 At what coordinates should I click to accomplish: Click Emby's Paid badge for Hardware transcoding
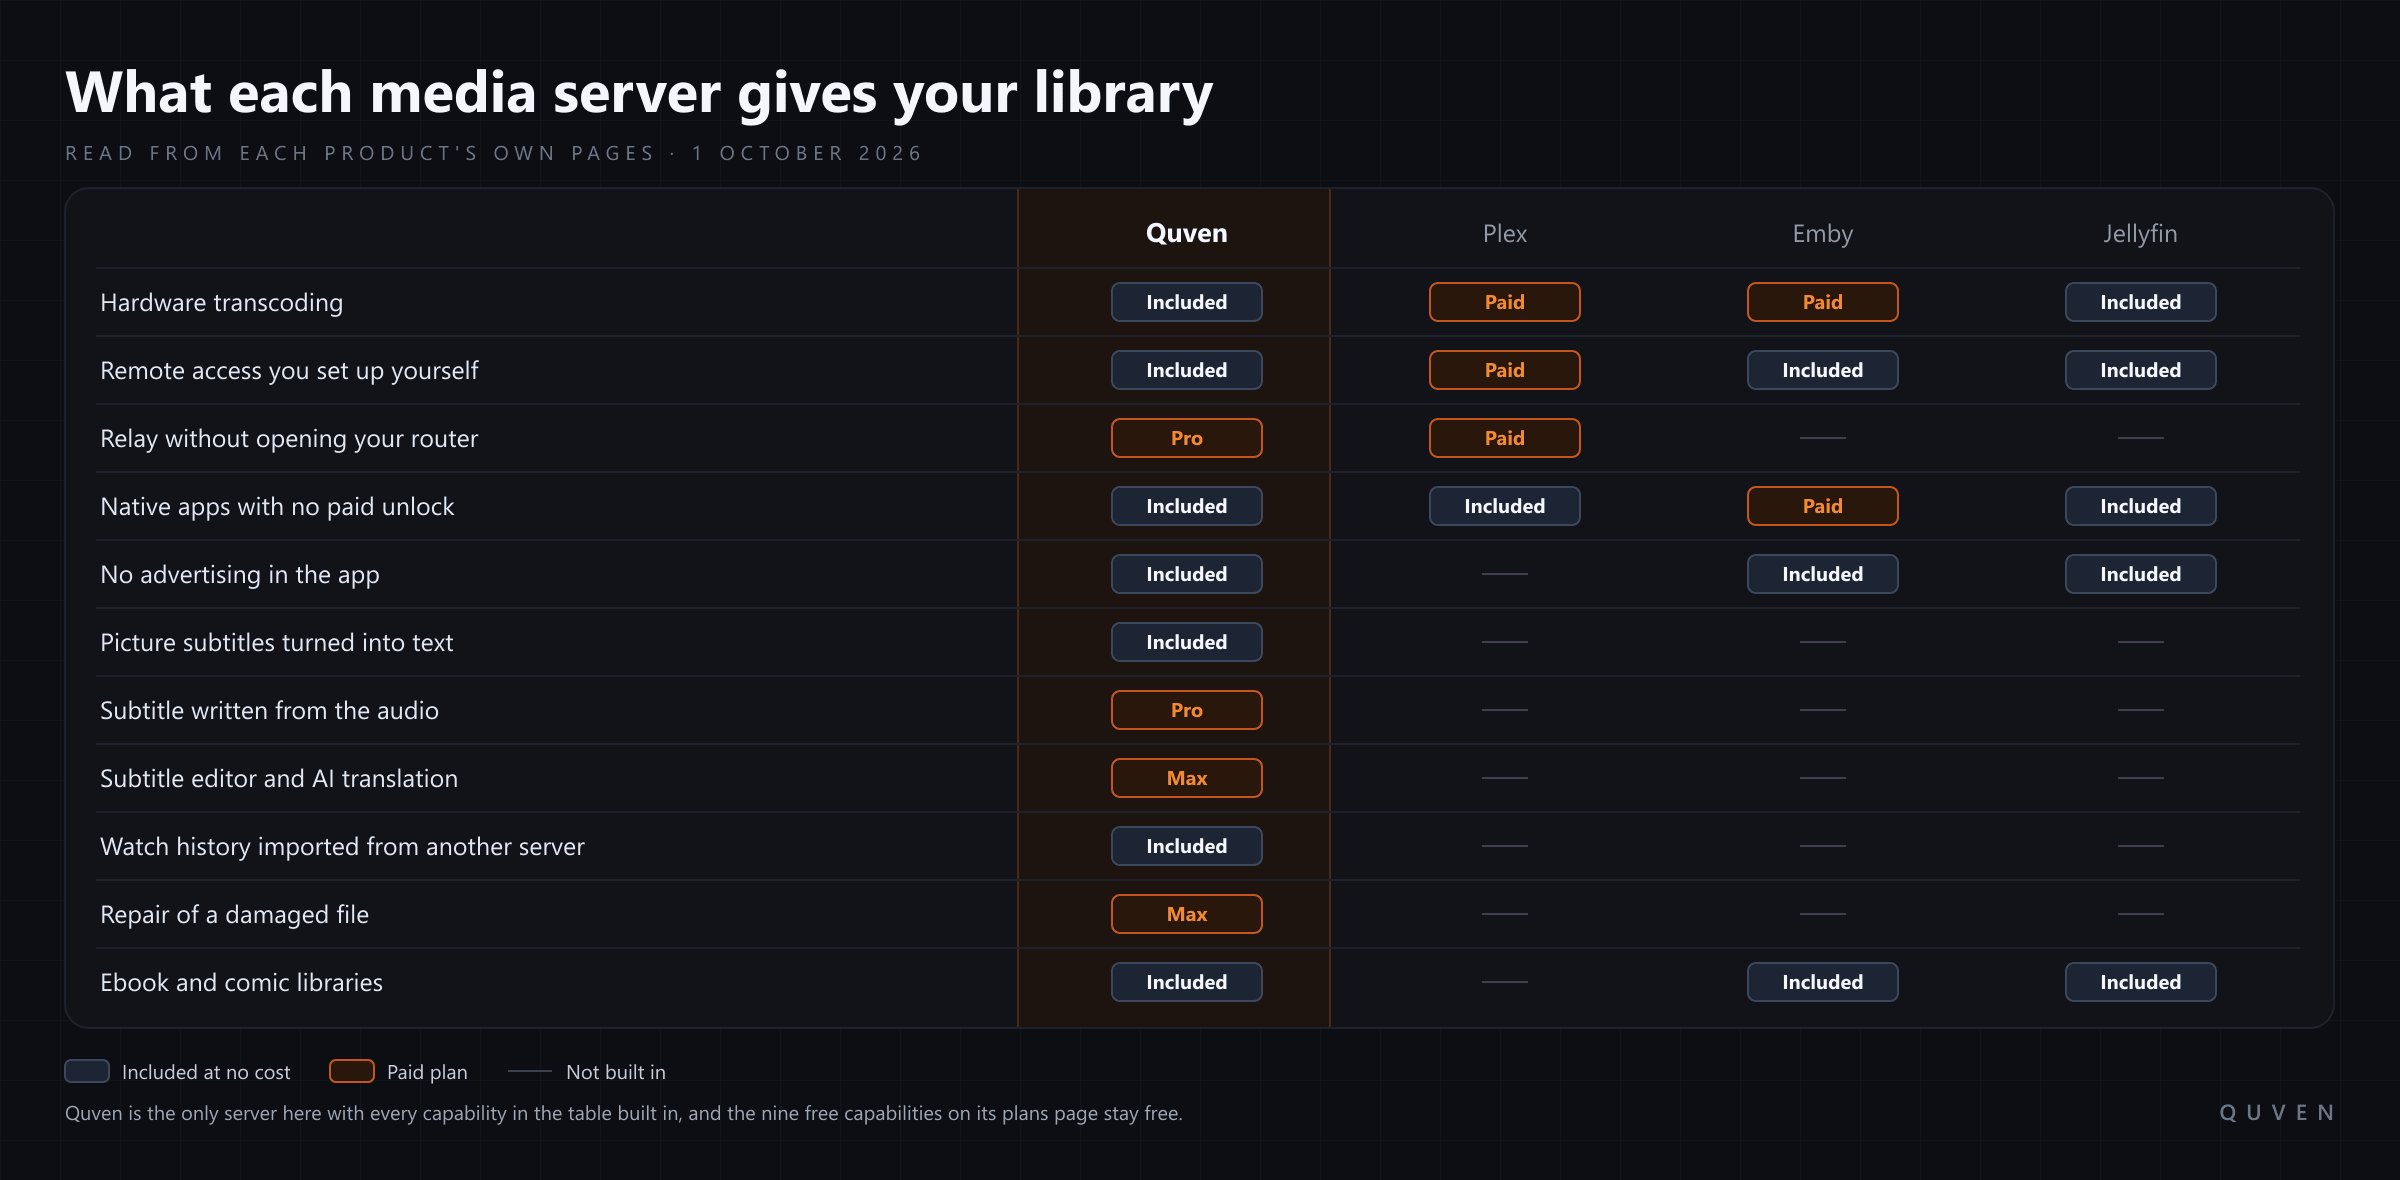coord(1822,302)
